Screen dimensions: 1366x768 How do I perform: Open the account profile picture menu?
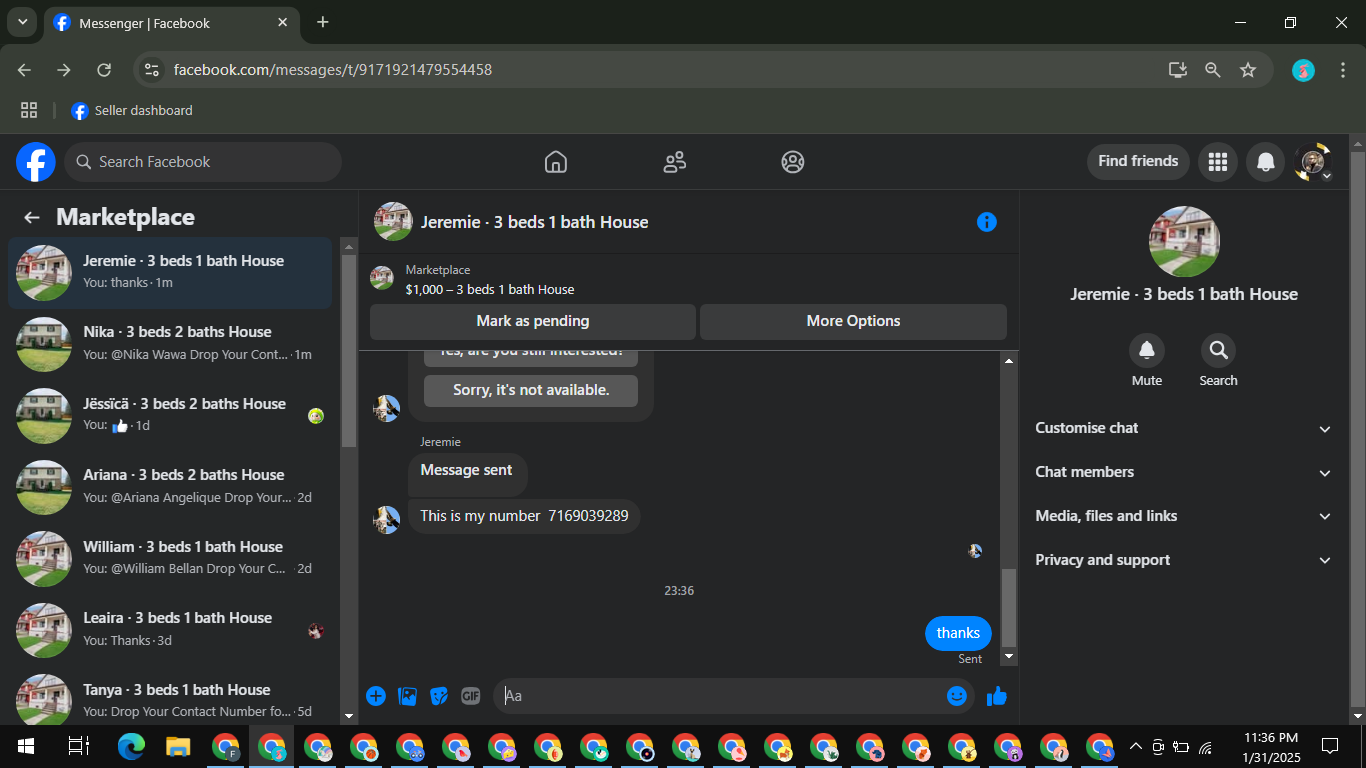1313,162
